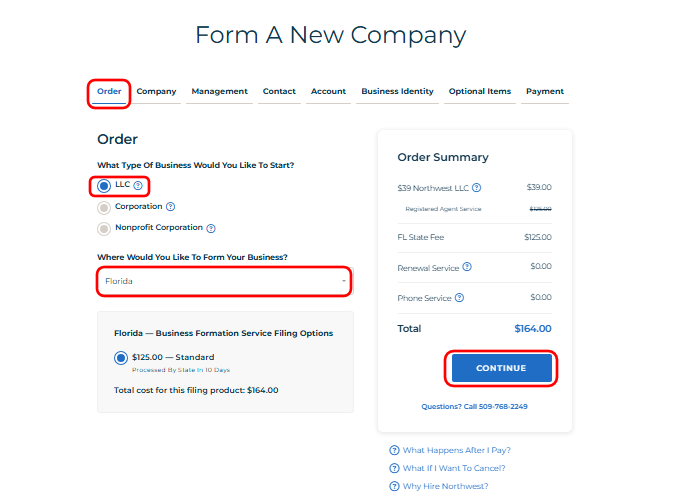680x502 pixels.
Task: Select the LLC business type radio
Action: point(104,186)
